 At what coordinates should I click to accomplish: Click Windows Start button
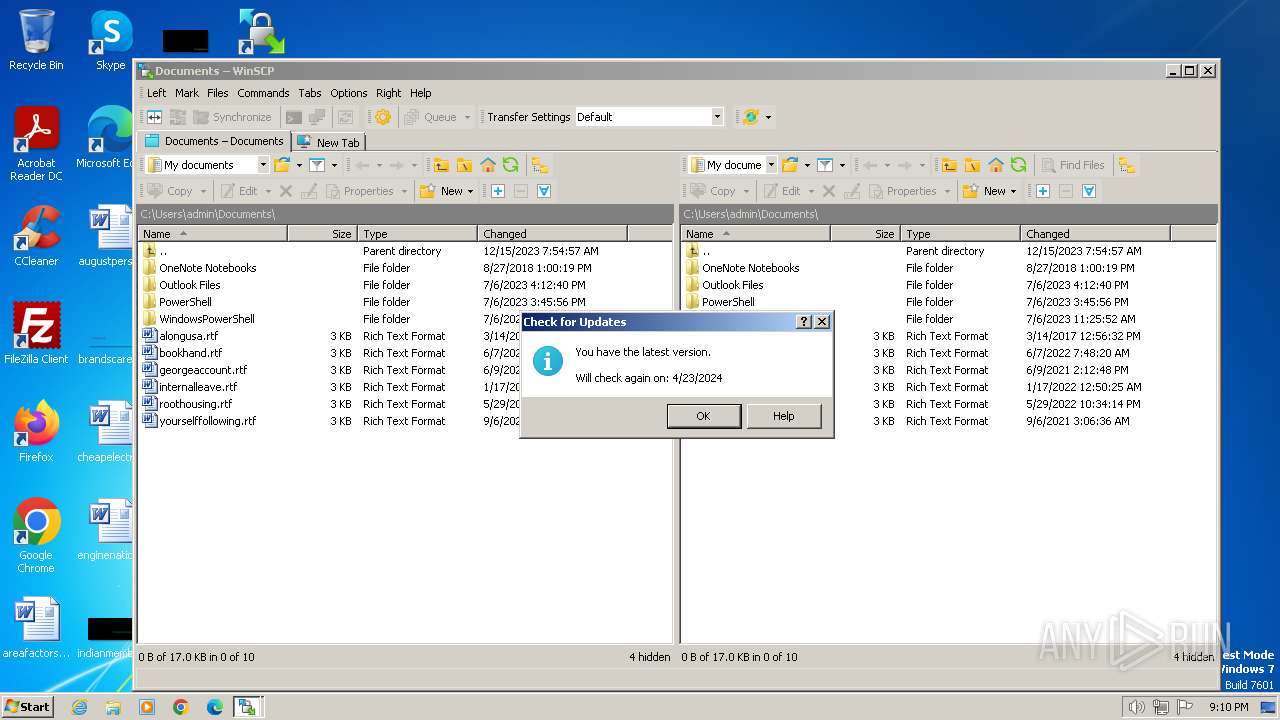point(27,706)
